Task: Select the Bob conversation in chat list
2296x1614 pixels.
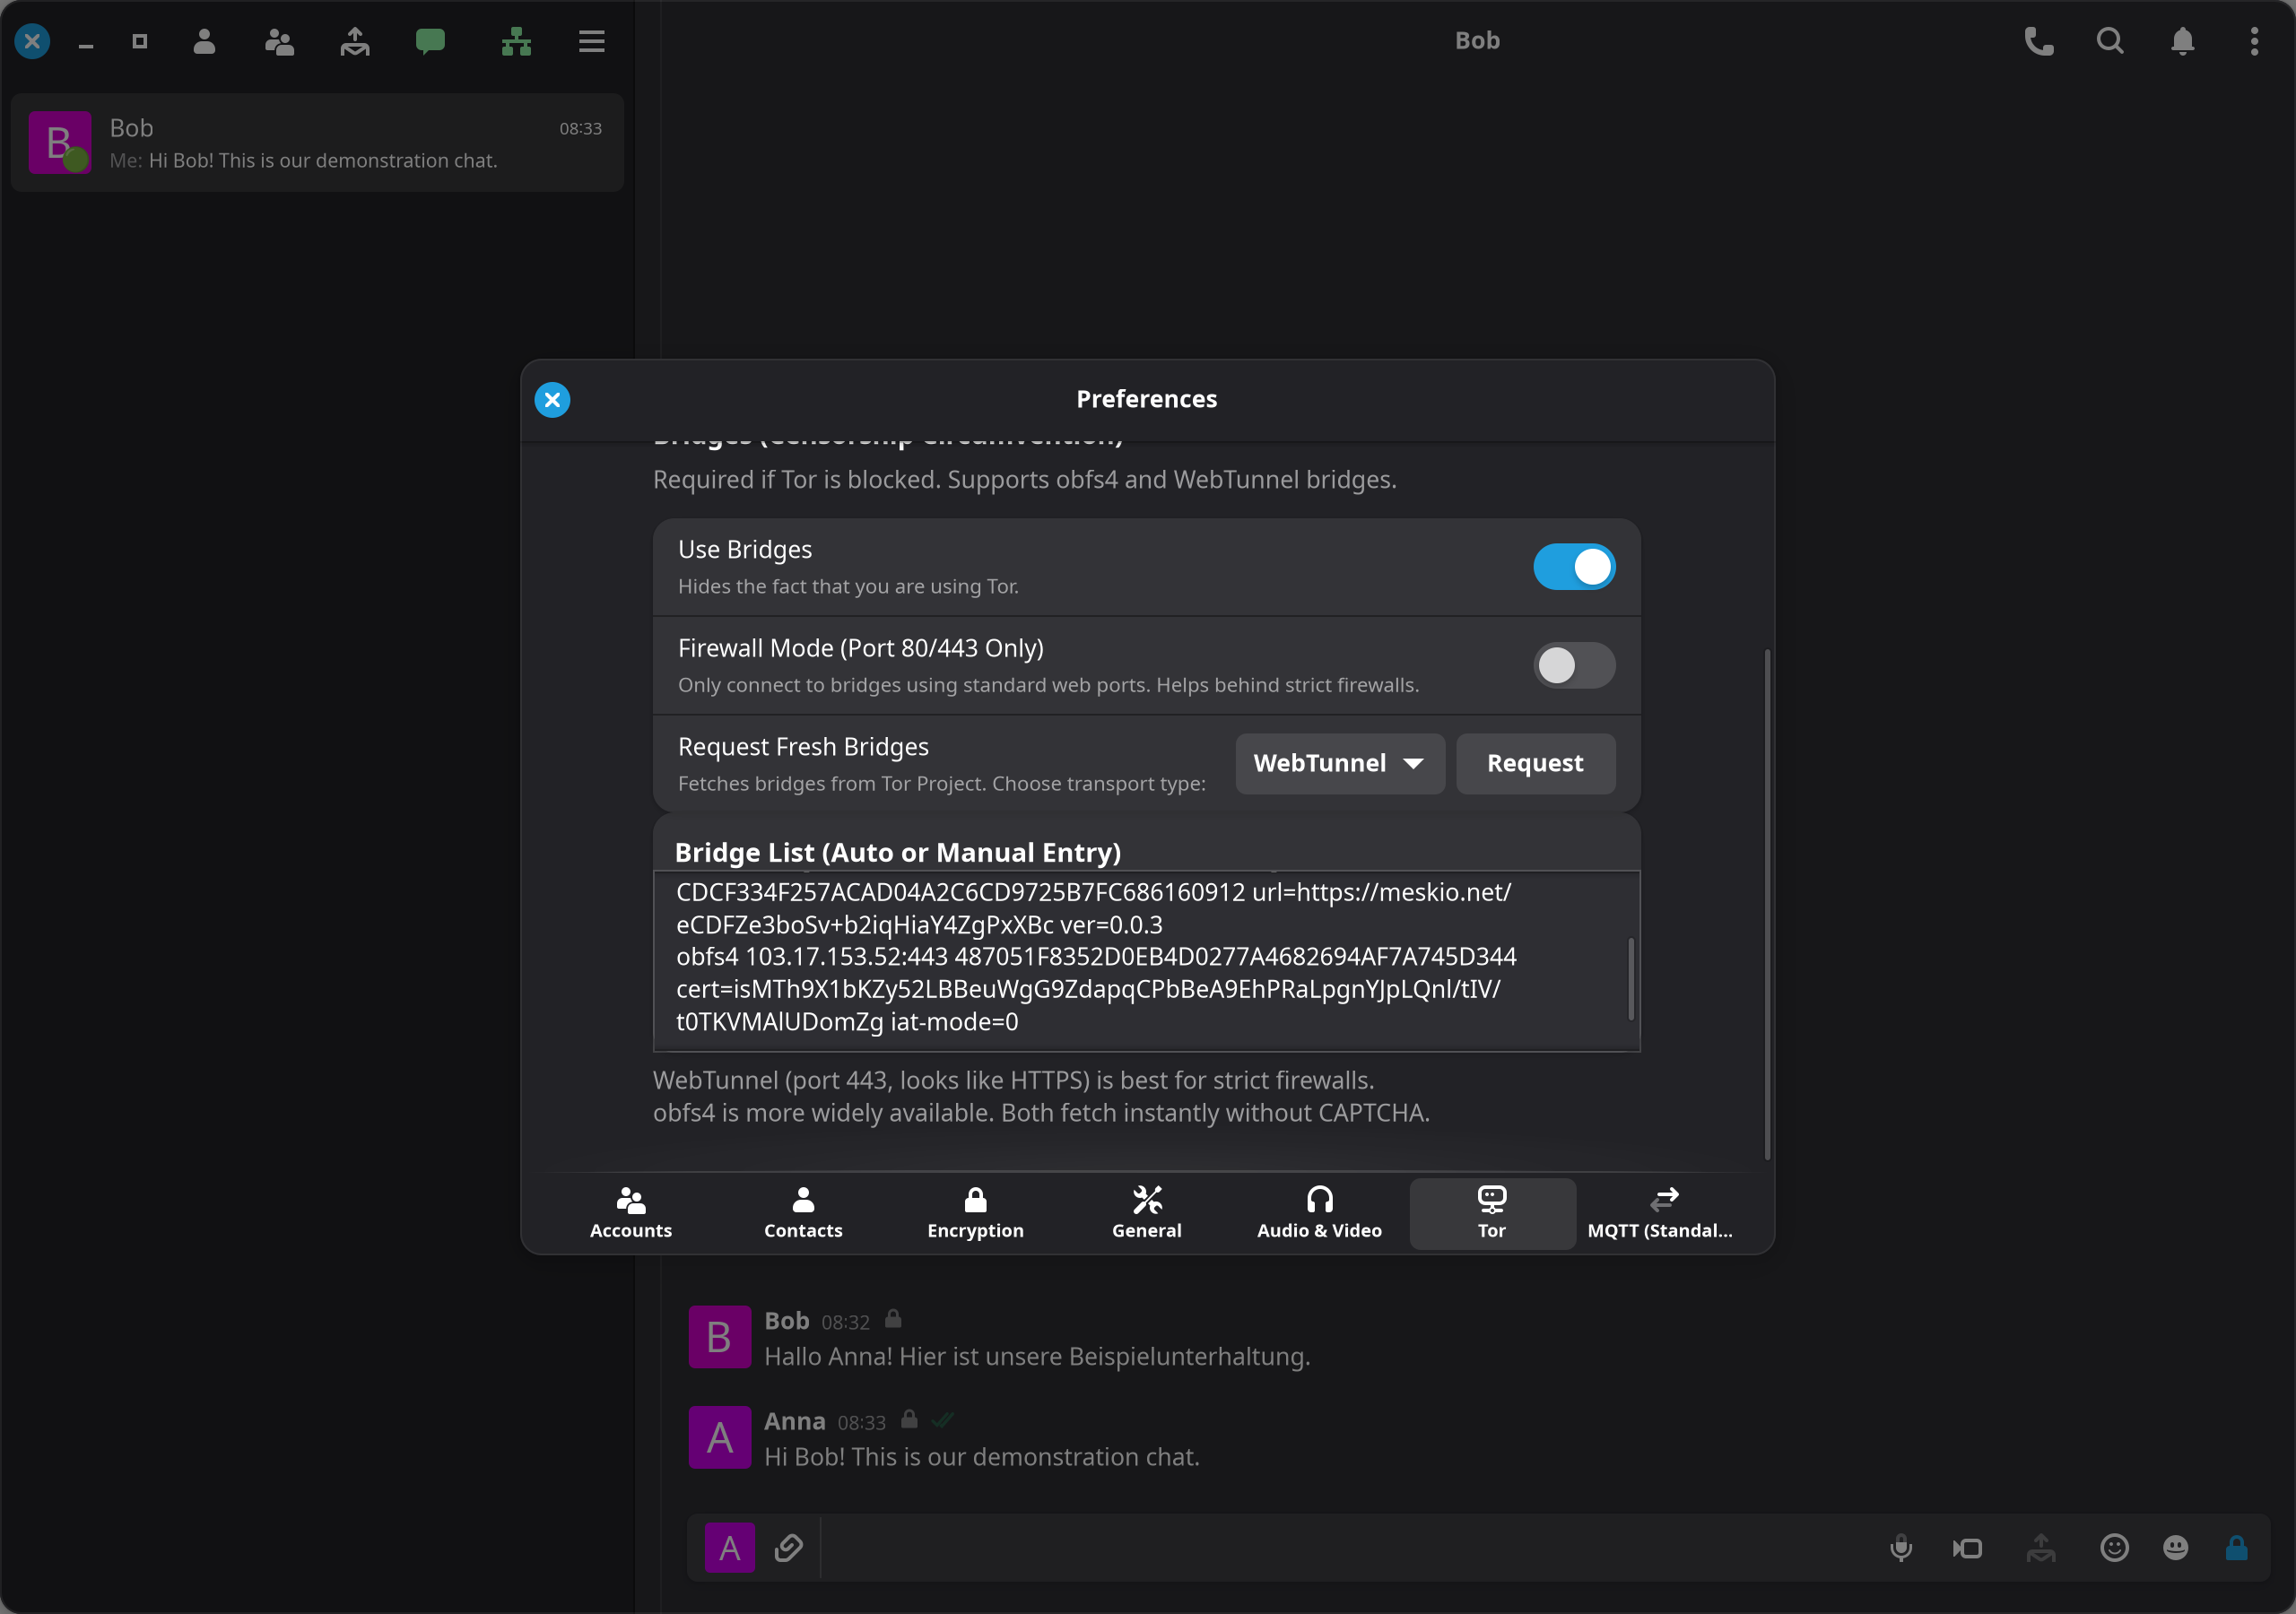Action: pos(317,143)
